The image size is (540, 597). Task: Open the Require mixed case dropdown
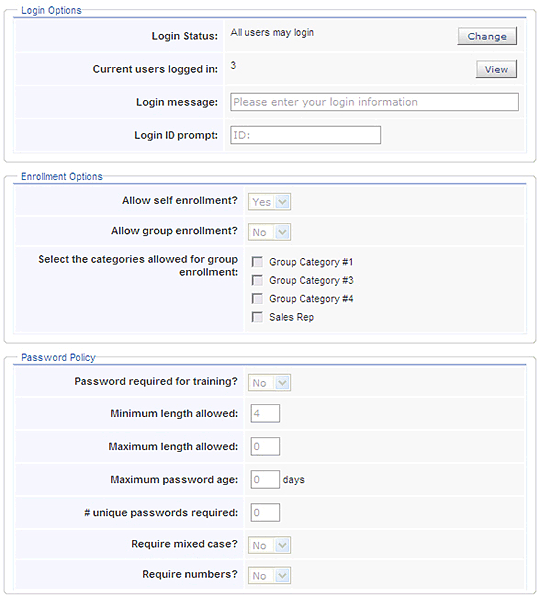coord(269,545)
